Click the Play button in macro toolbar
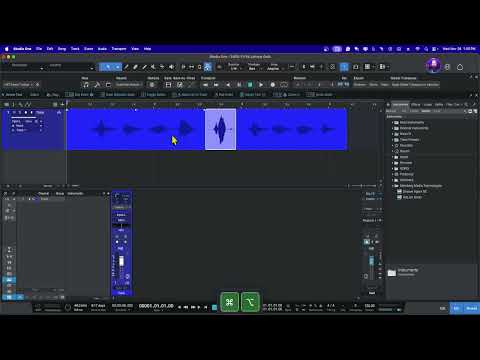 pos(261,85)
